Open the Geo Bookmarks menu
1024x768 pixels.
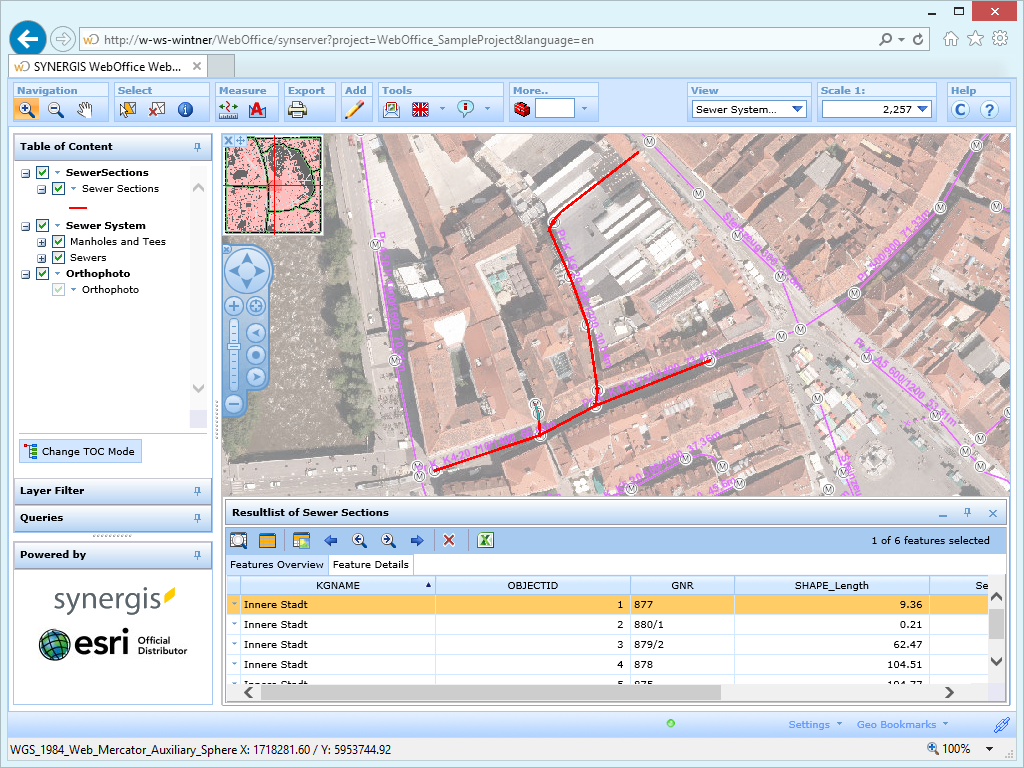click(x=898, y=724)
